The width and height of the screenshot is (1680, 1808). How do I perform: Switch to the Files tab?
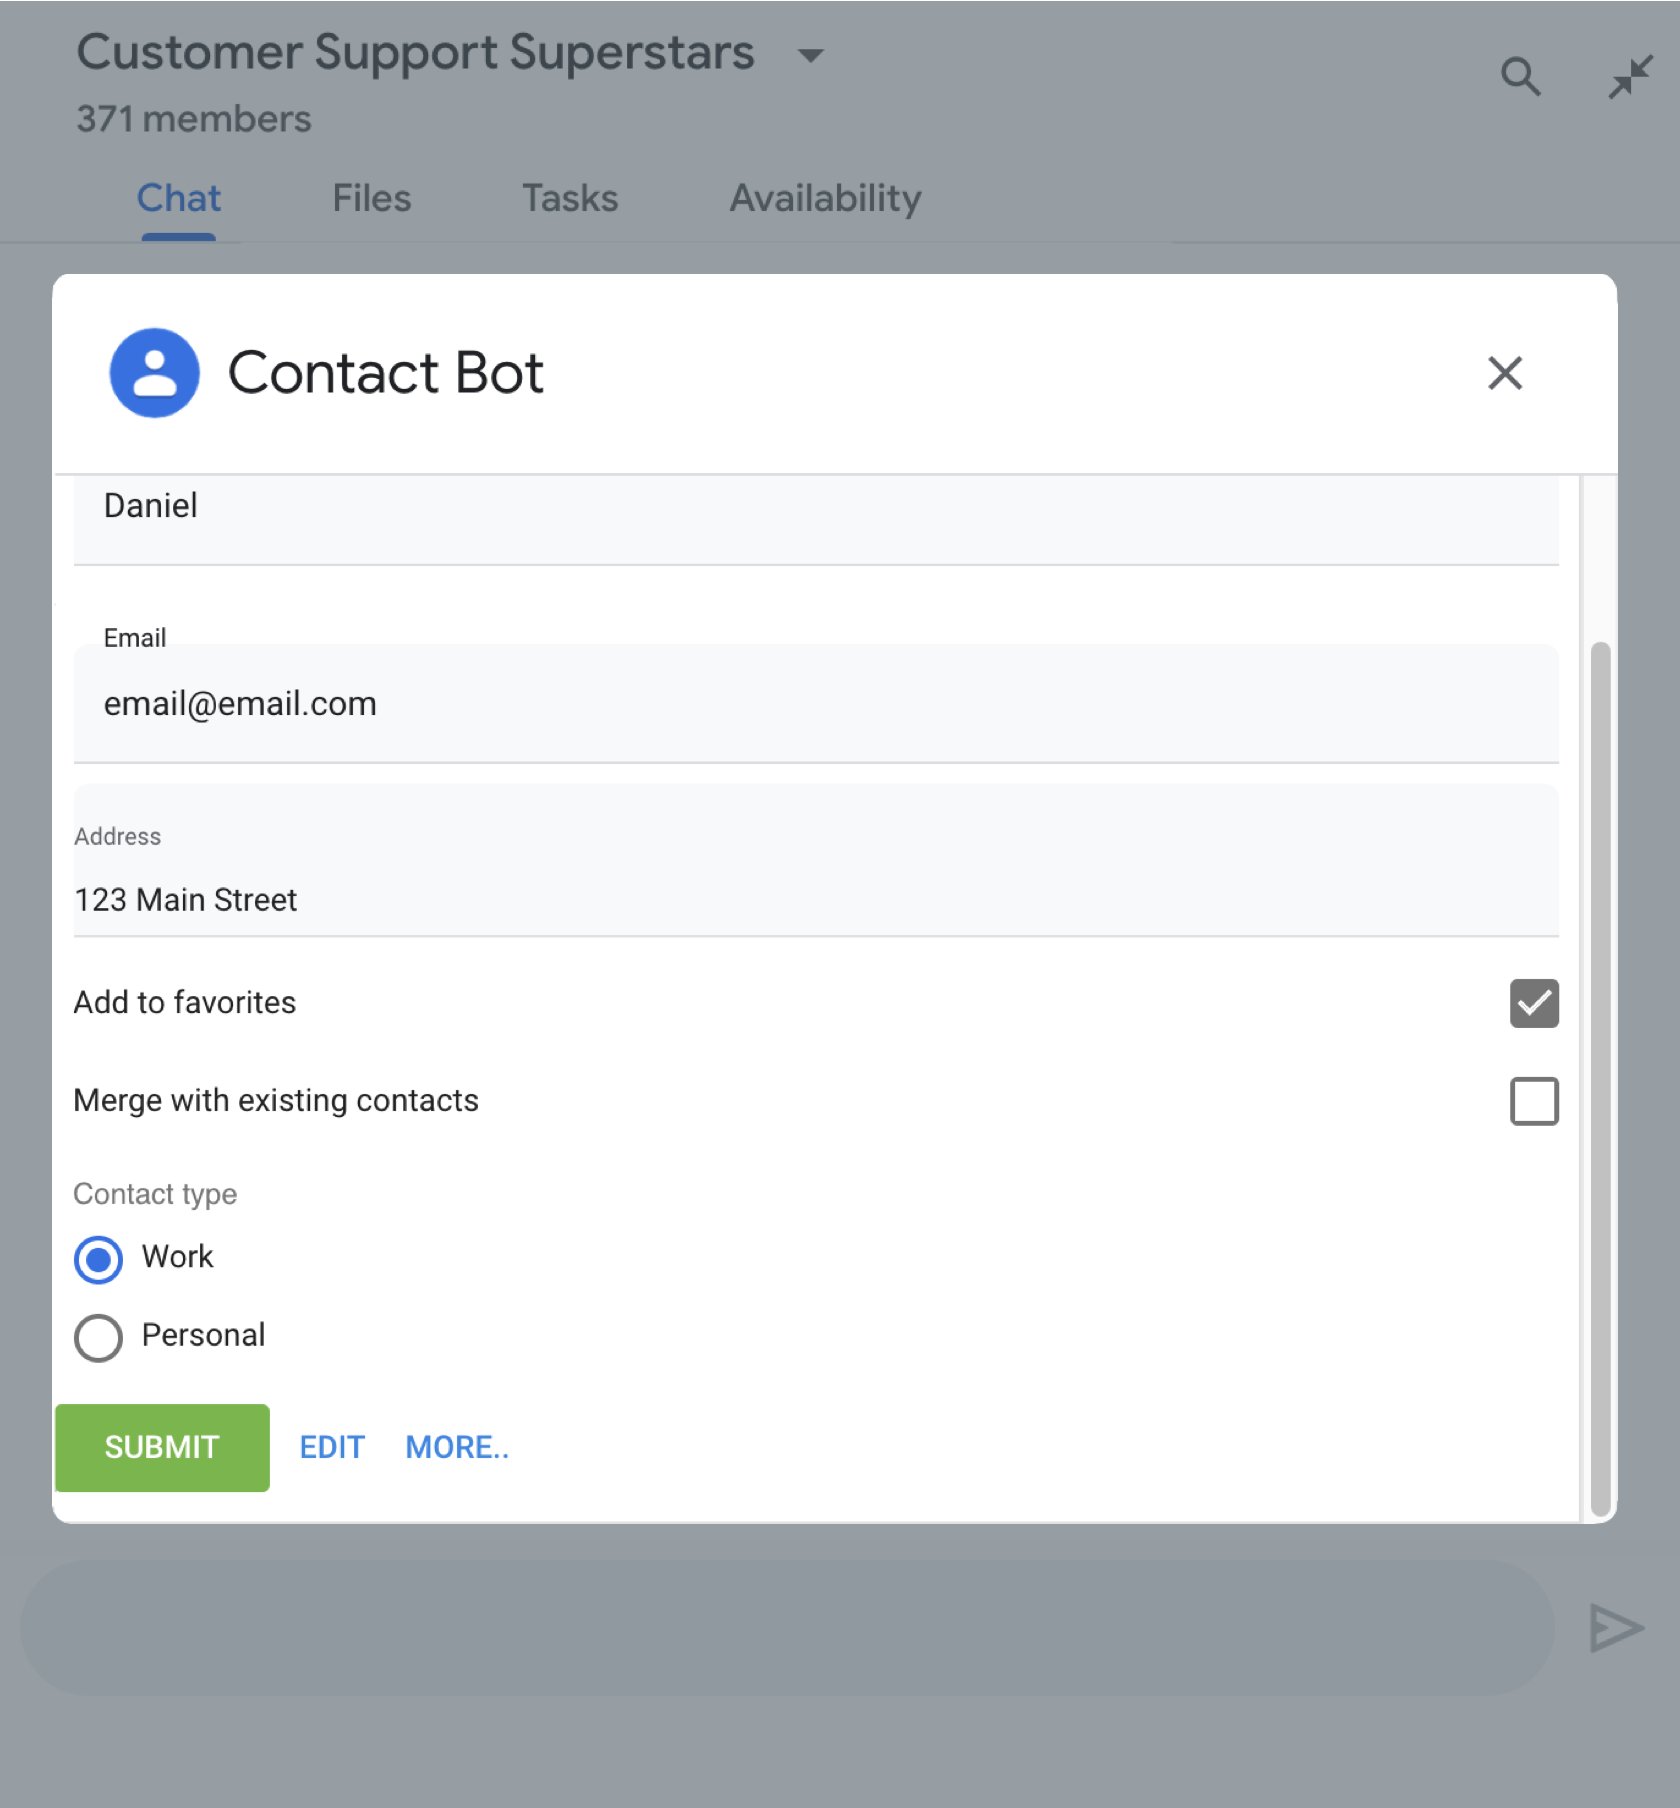pos(371,198)
